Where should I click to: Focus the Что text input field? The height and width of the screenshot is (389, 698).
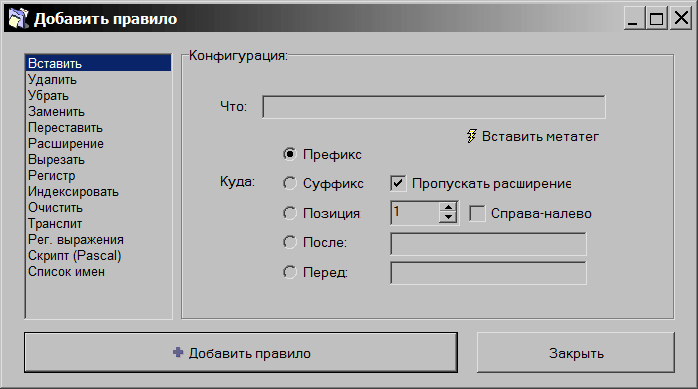434,107
